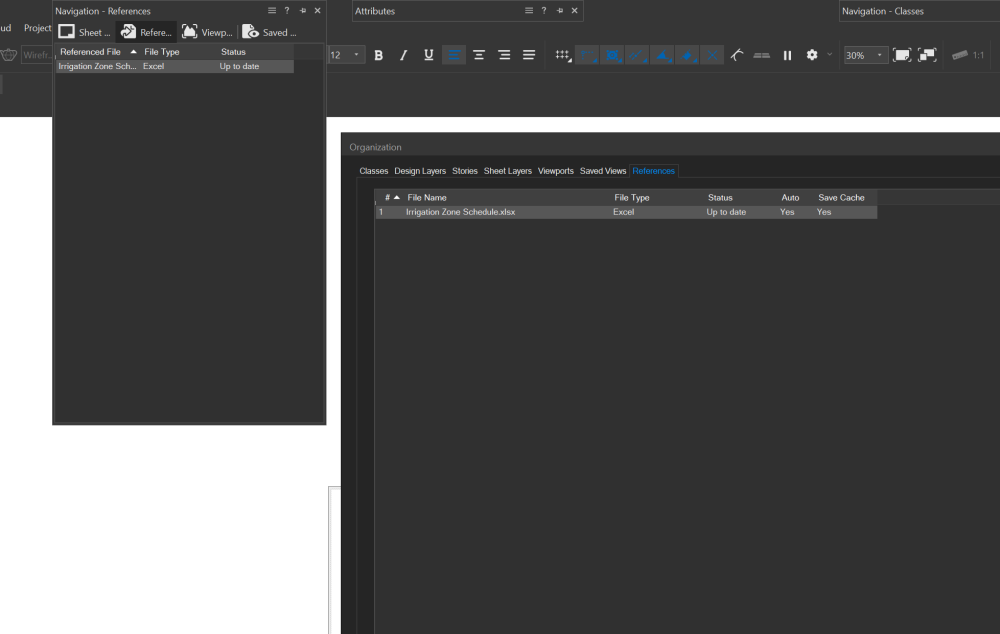
Task: Click the help button on Navigation - References
Action: pyautogui.click(x=287, y=11)
